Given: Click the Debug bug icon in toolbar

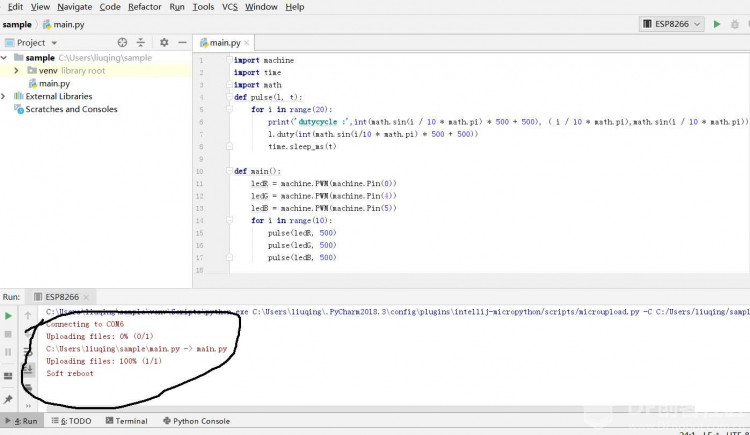Looking at the screenshot, I should 735,24.
